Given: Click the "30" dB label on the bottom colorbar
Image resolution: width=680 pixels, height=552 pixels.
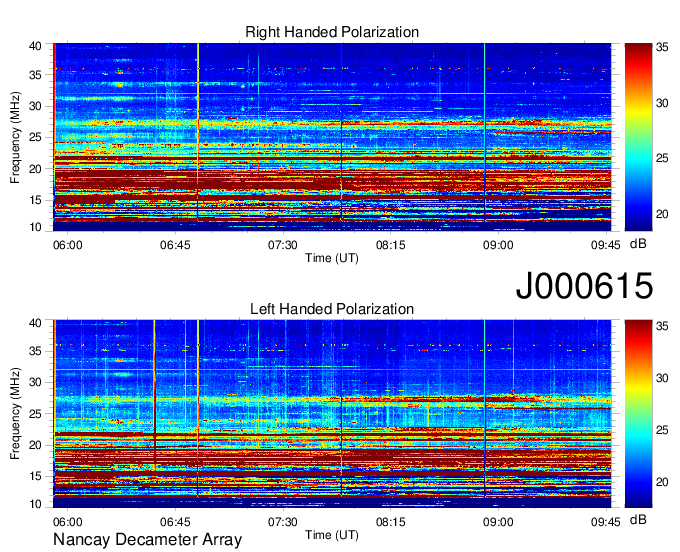Looking at the screenshot, I should click(x=662, y=378).
